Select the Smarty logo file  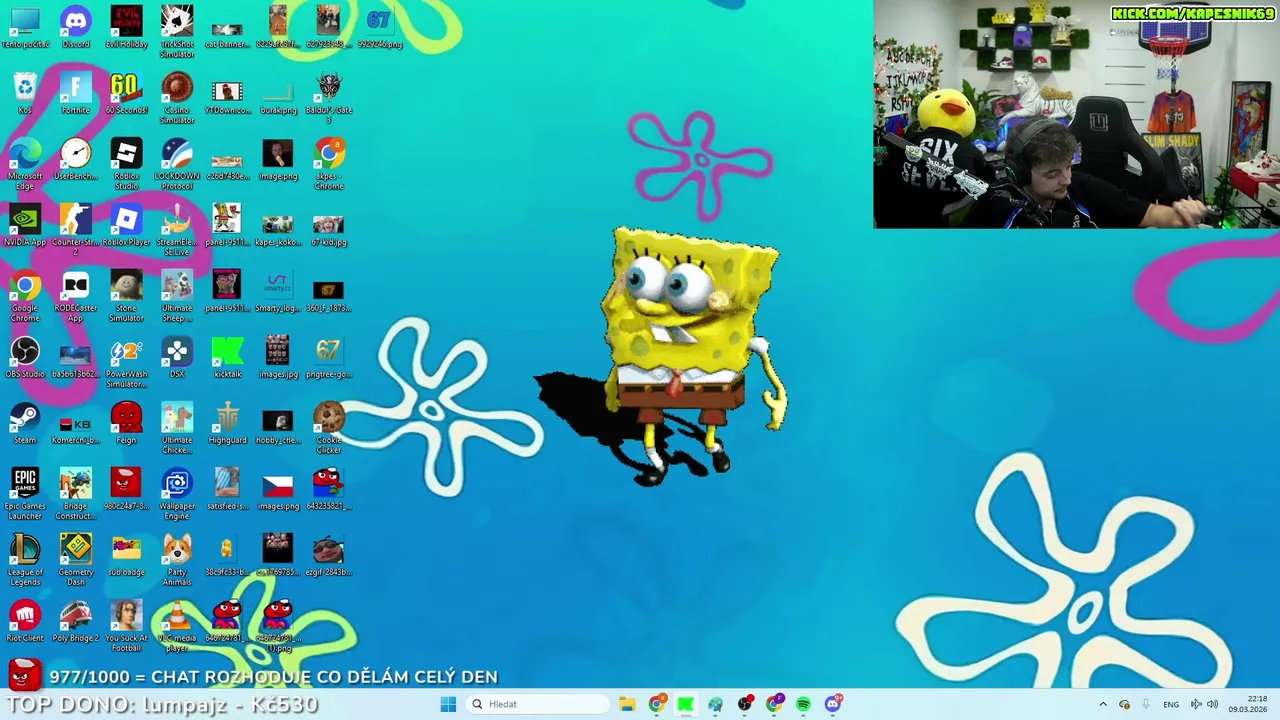click(x=278, y=291)
